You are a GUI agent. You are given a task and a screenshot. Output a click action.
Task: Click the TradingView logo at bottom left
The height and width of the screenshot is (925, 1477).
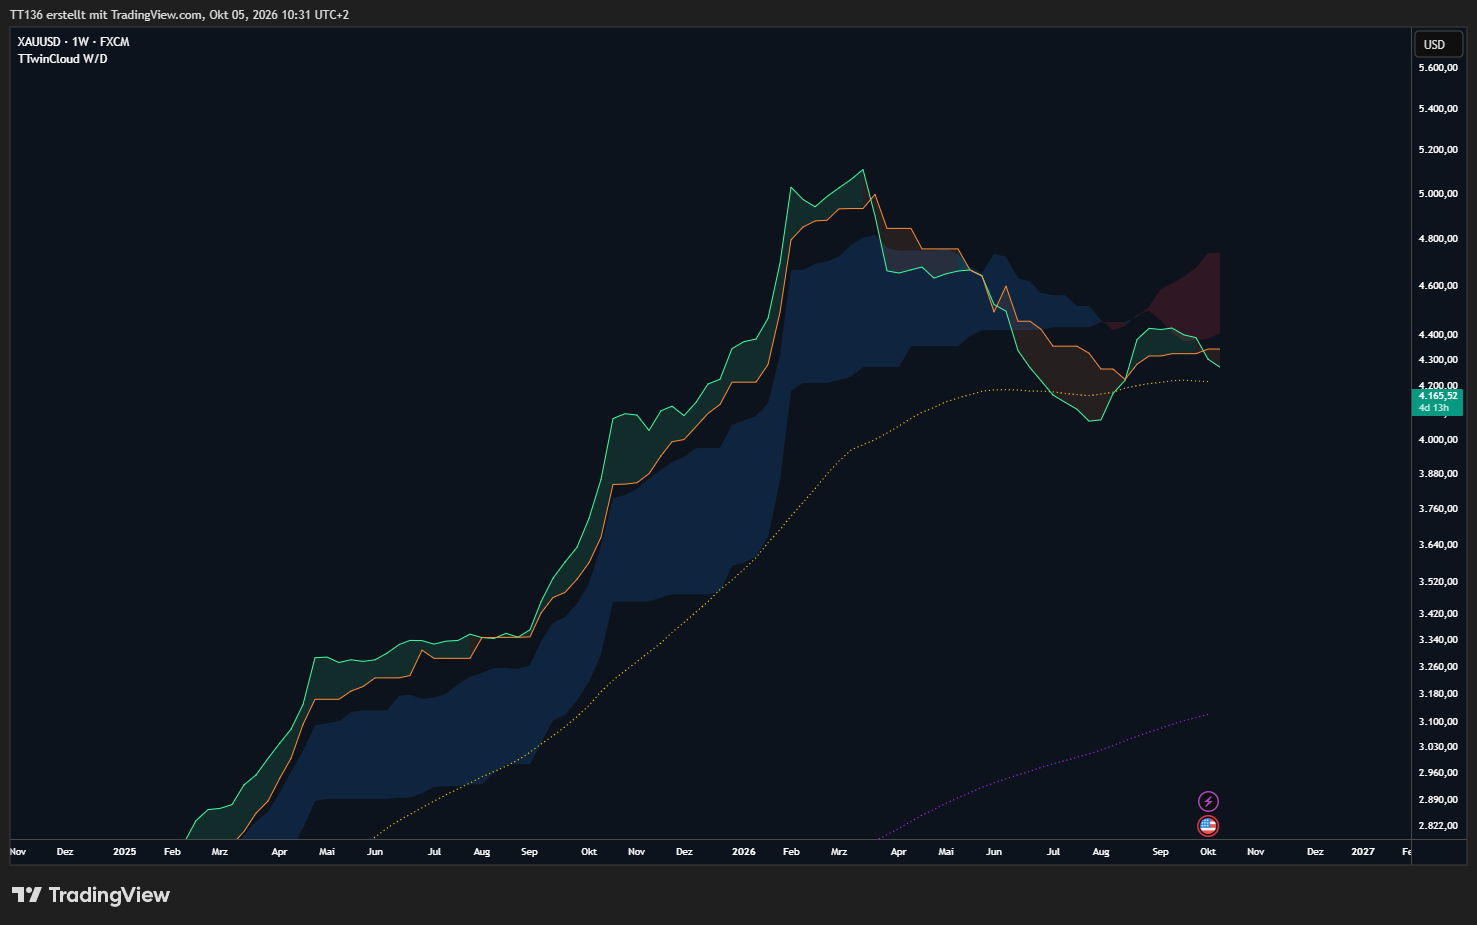(x=91, y=895)
